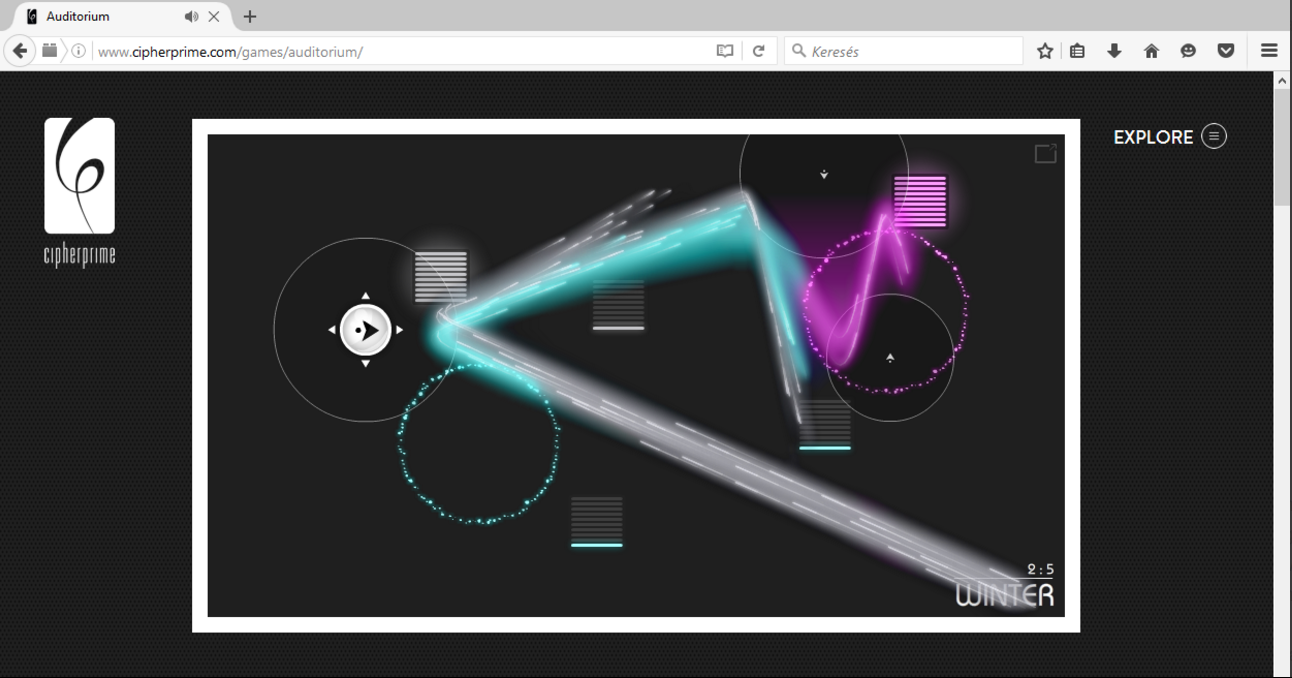Open a new tab with the plus button

point(250,16)
